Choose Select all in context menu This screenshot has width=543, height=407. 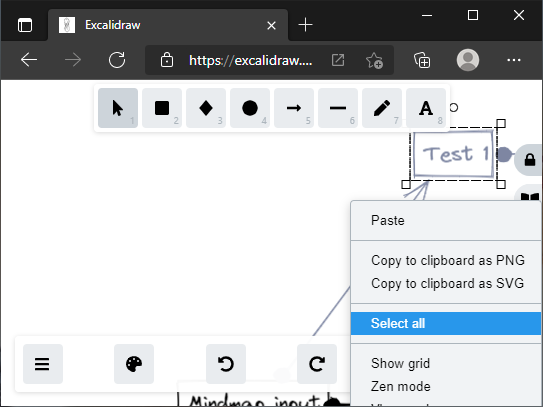tap(446, 324)
